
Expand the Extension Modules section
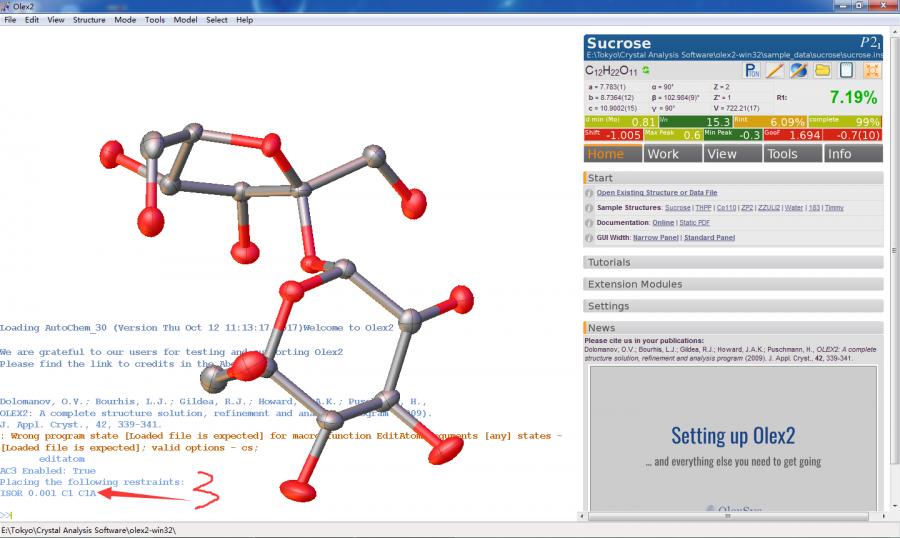[x=733, y=284]
